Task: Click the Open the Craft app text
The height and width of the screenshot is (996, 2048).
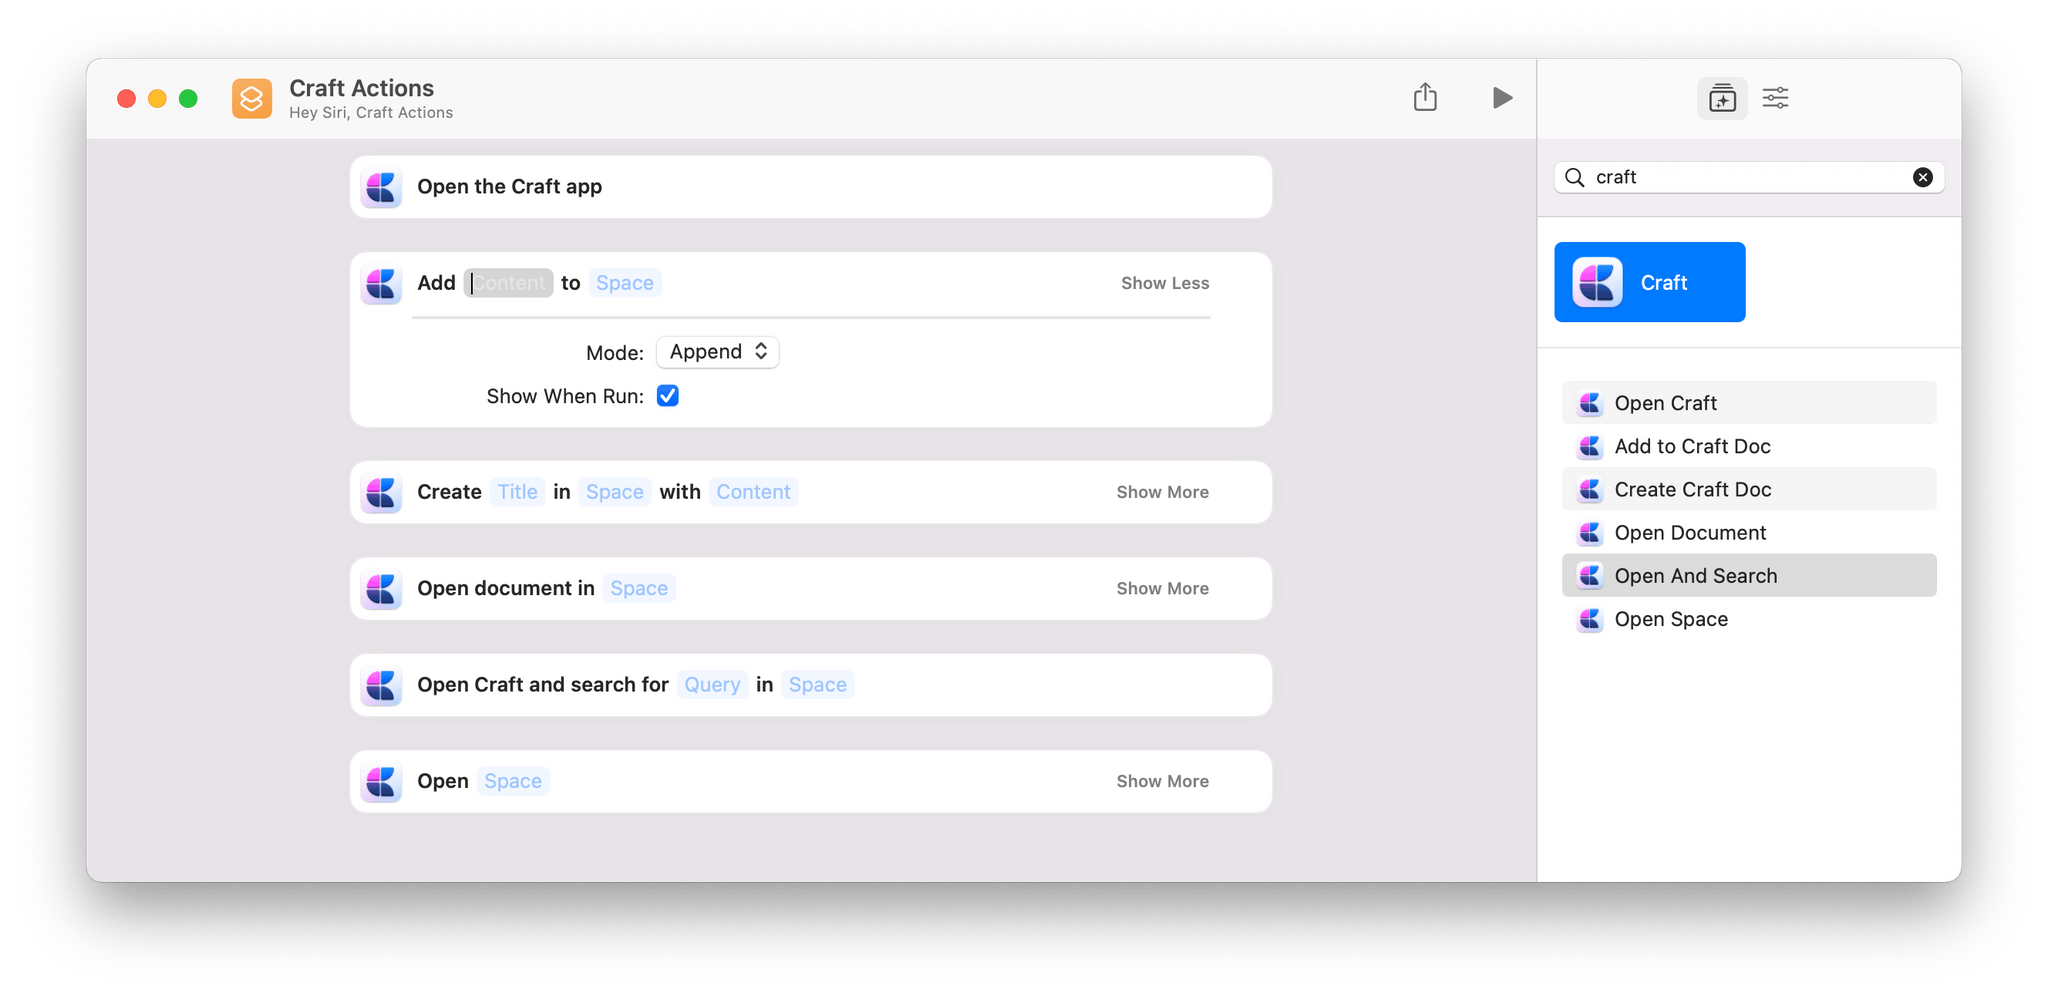Action: coord(510,187)
